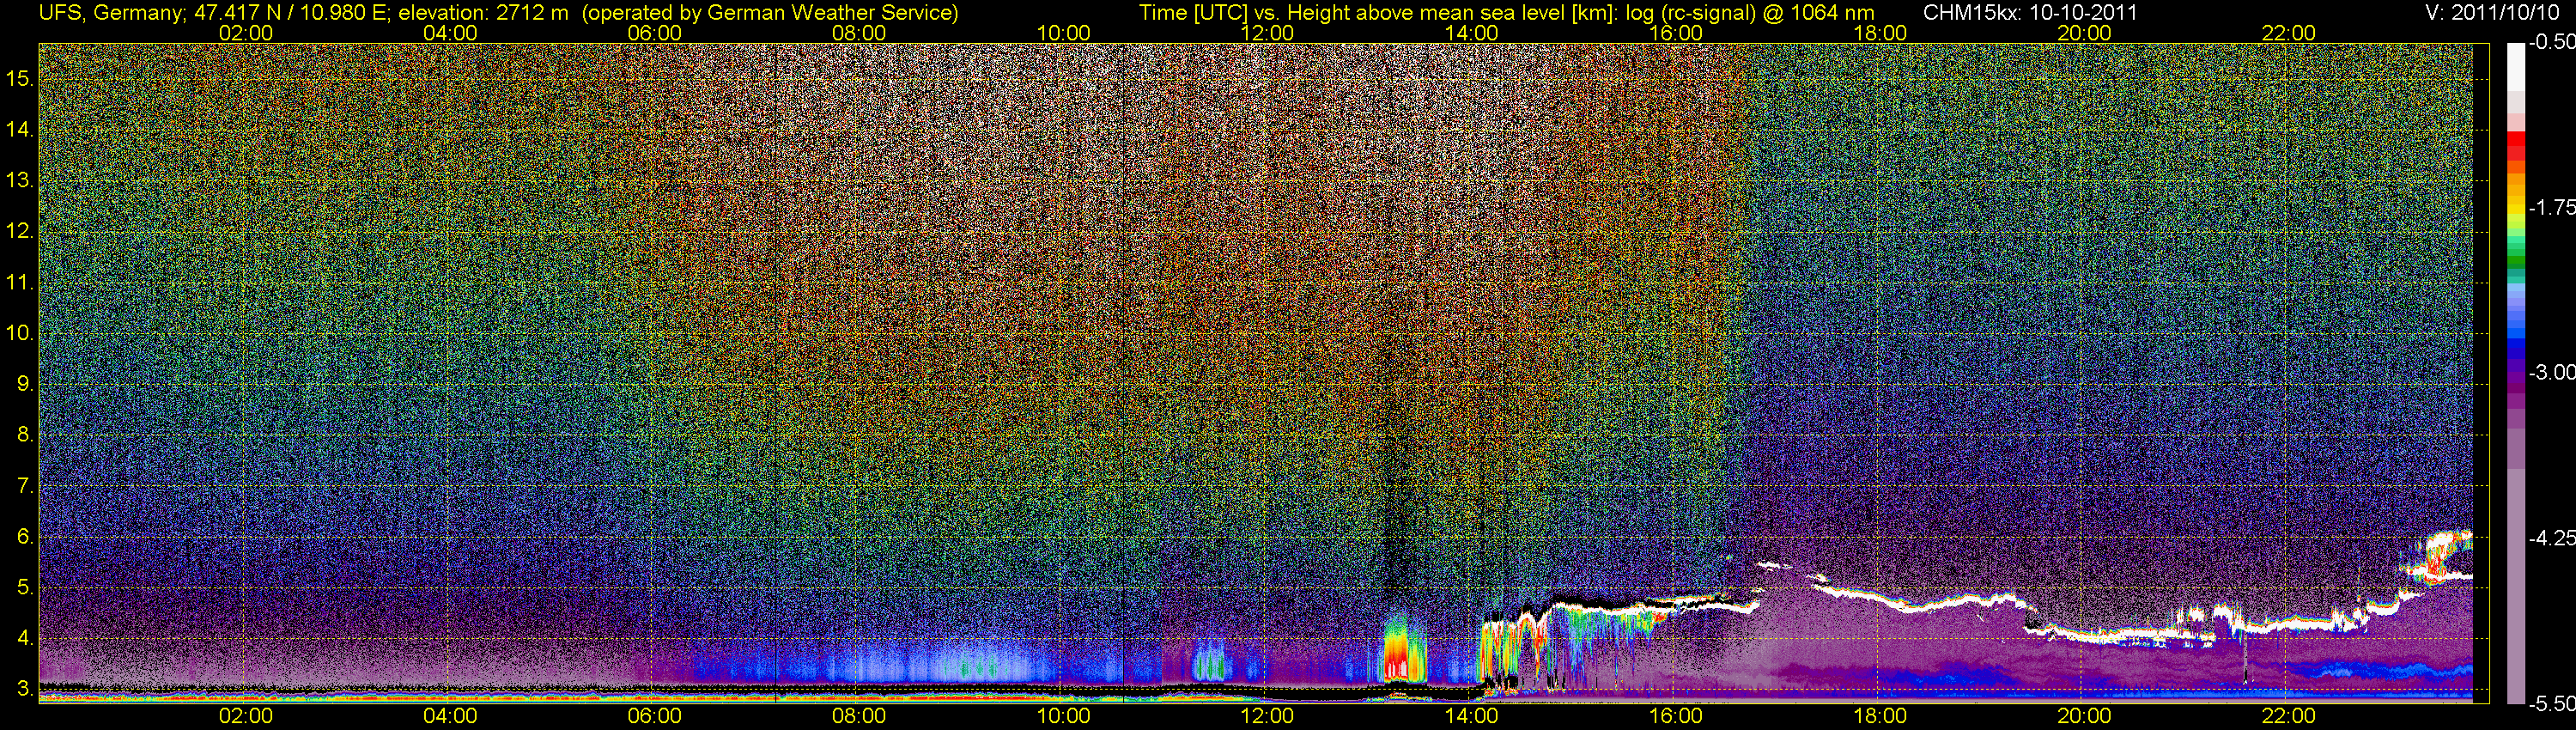Select colorbar value '-3.00'

[2551, 373]
